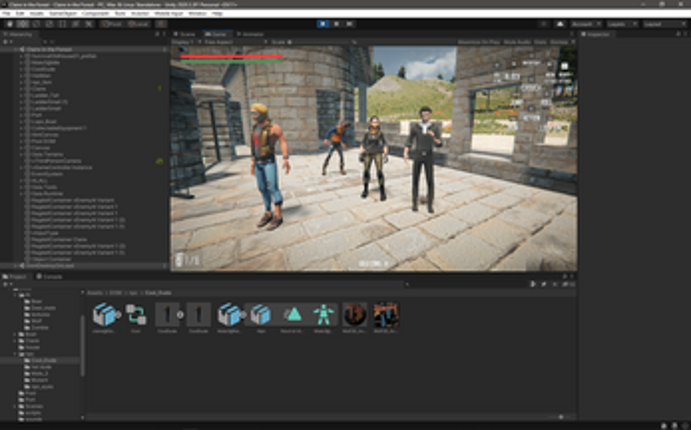Toggle Maximize On Play
The height and width of the screenshot is (430, 691).
click(478, 42)
